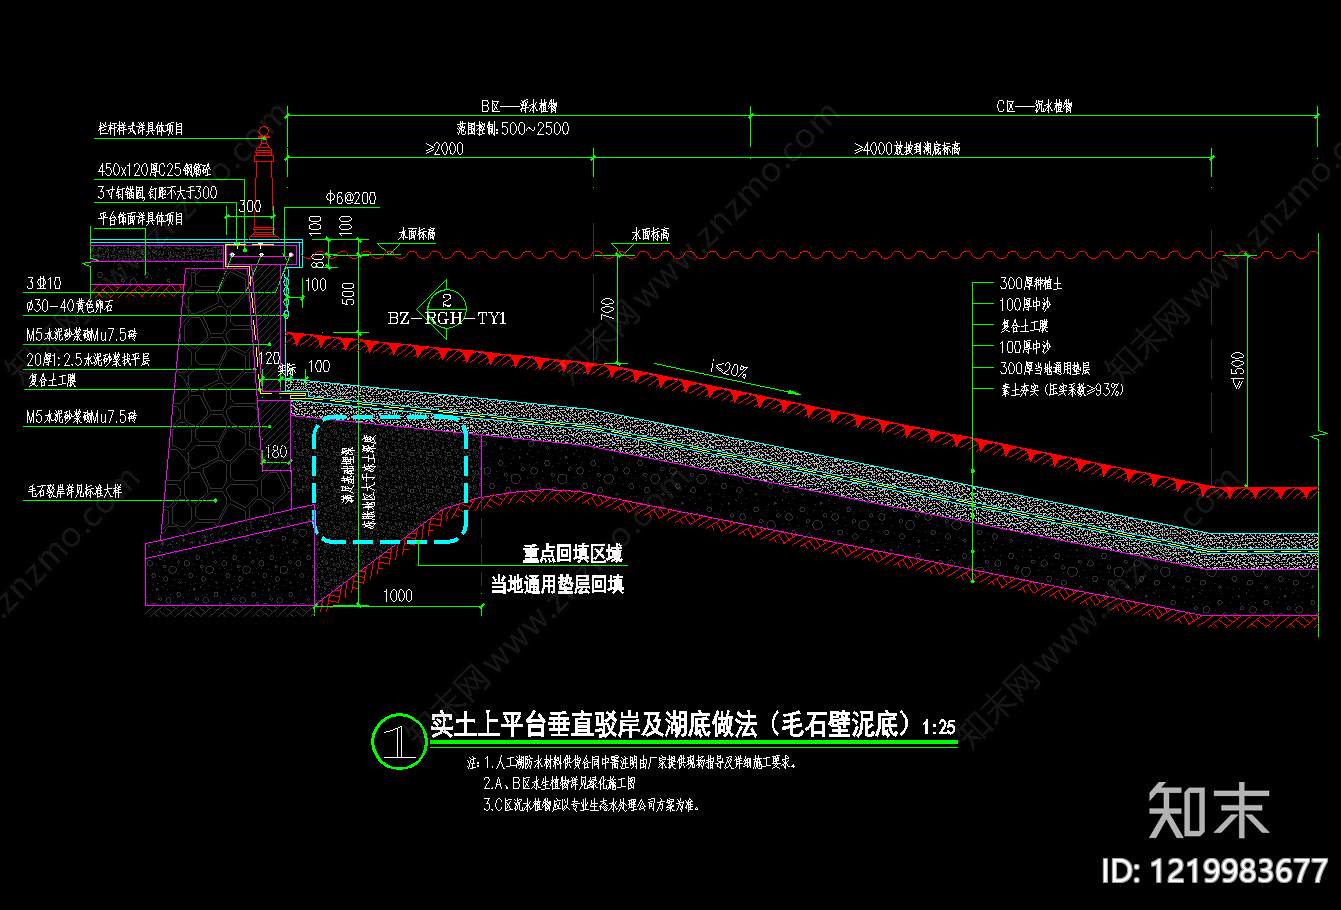The image size is (1341, 910).
Task: Select the '≥2000' dimension text
Action: pos(444,149)
